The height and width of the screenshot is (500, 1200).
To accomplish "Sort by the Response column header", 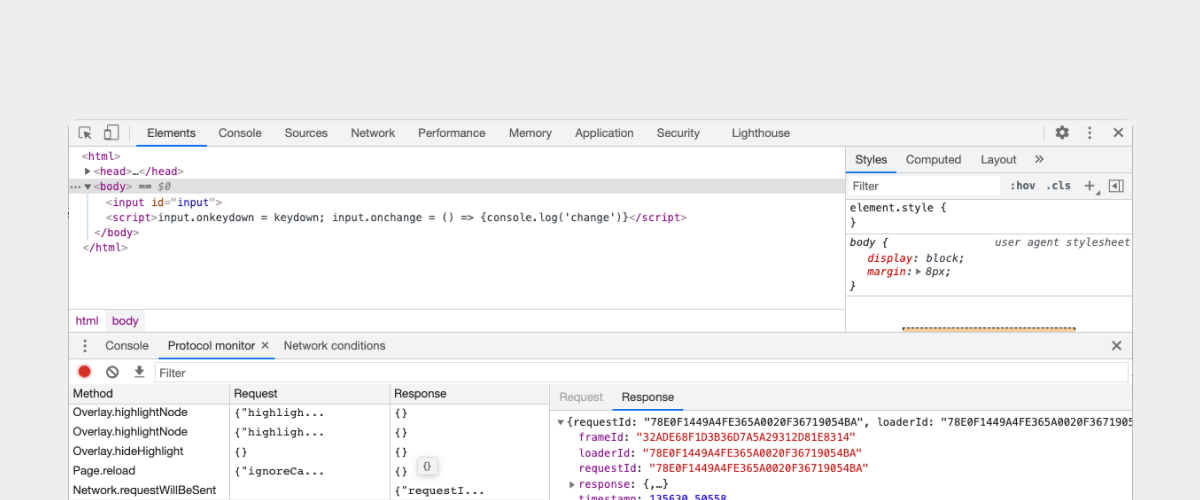I will tap(469, 394).
